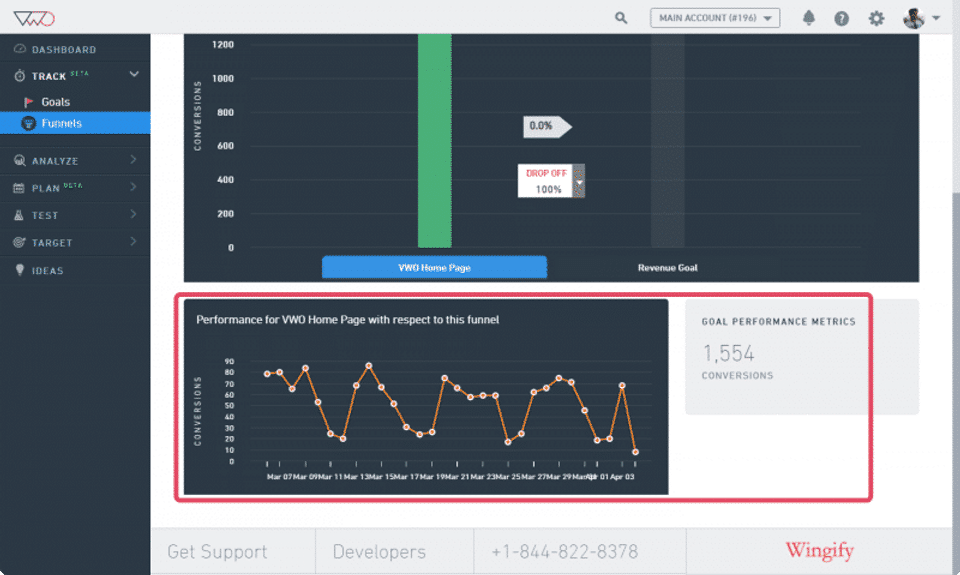
Task: Click the Track stopwatch icon
Action: (x=20, y=75)
